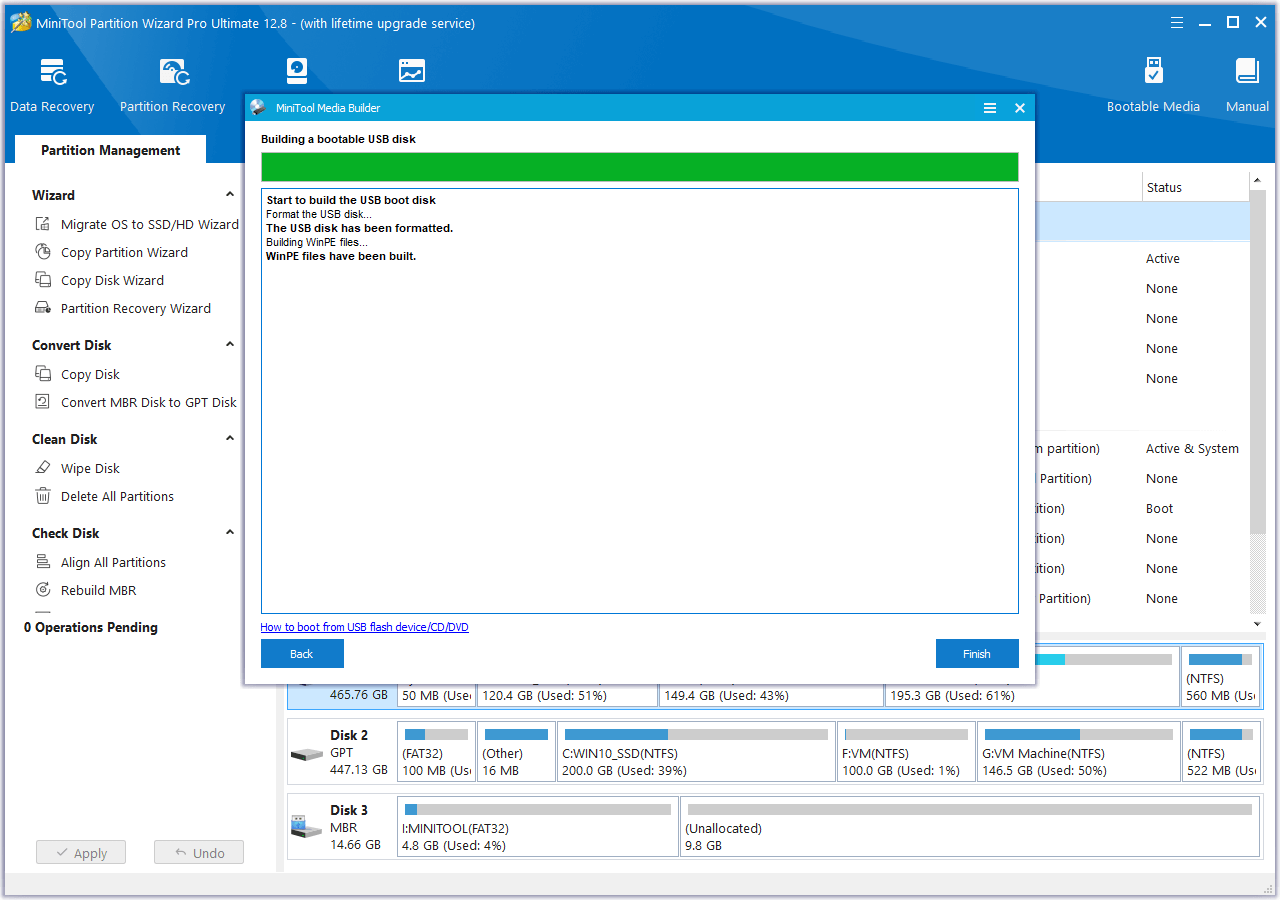
Task: Click the Rebuild MBR icon
Action: 43,590
